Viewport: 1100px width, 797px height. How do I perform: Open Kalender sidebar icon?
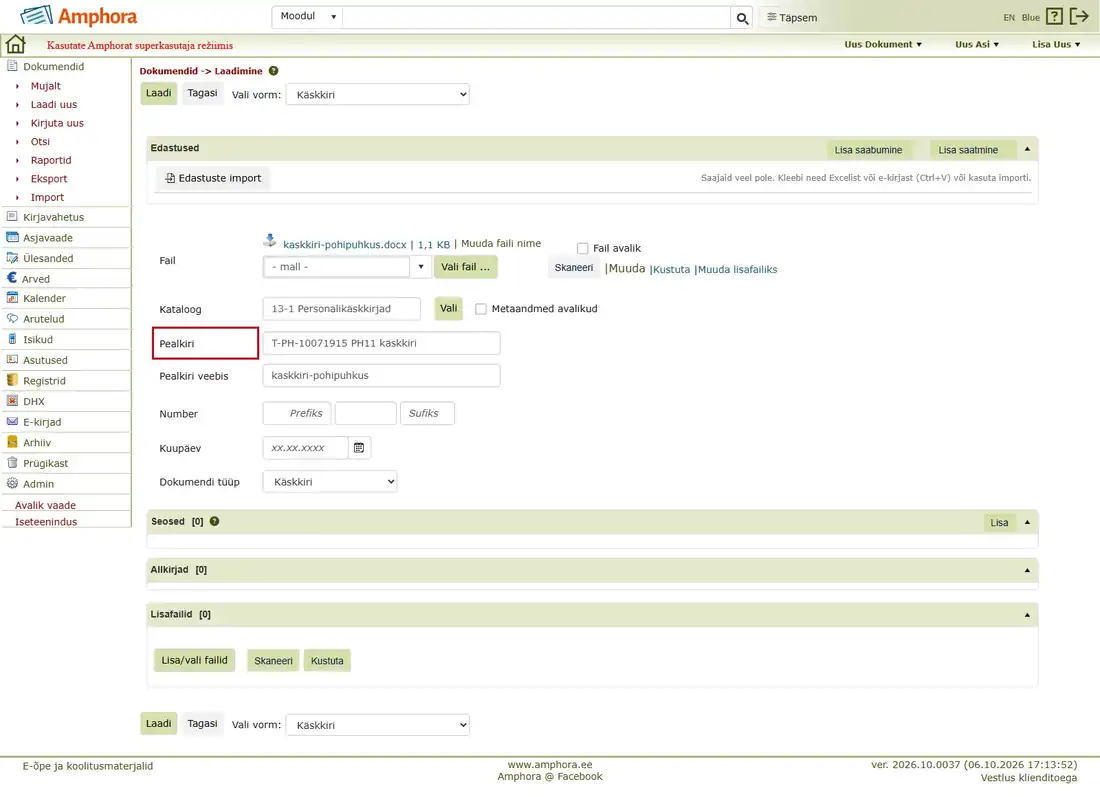click(x=12, y=298)
